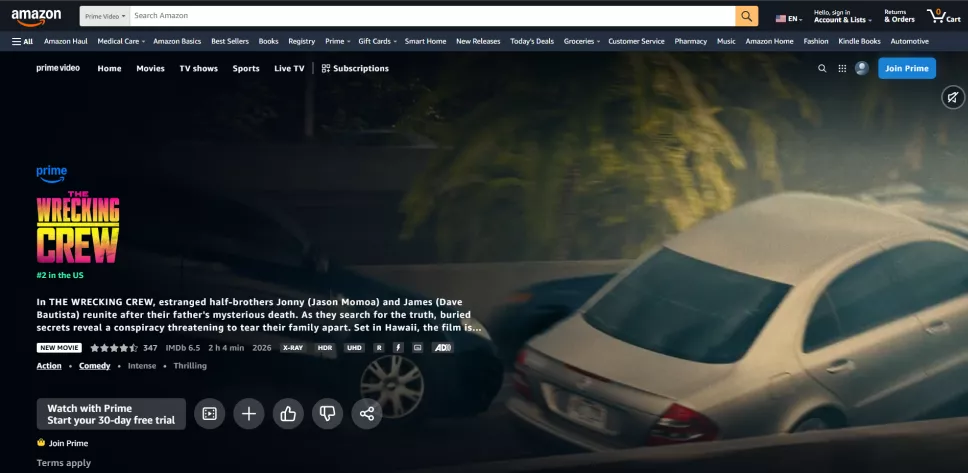Click the blue Join Prime button

pyautogui.click(x=907, y=69)
